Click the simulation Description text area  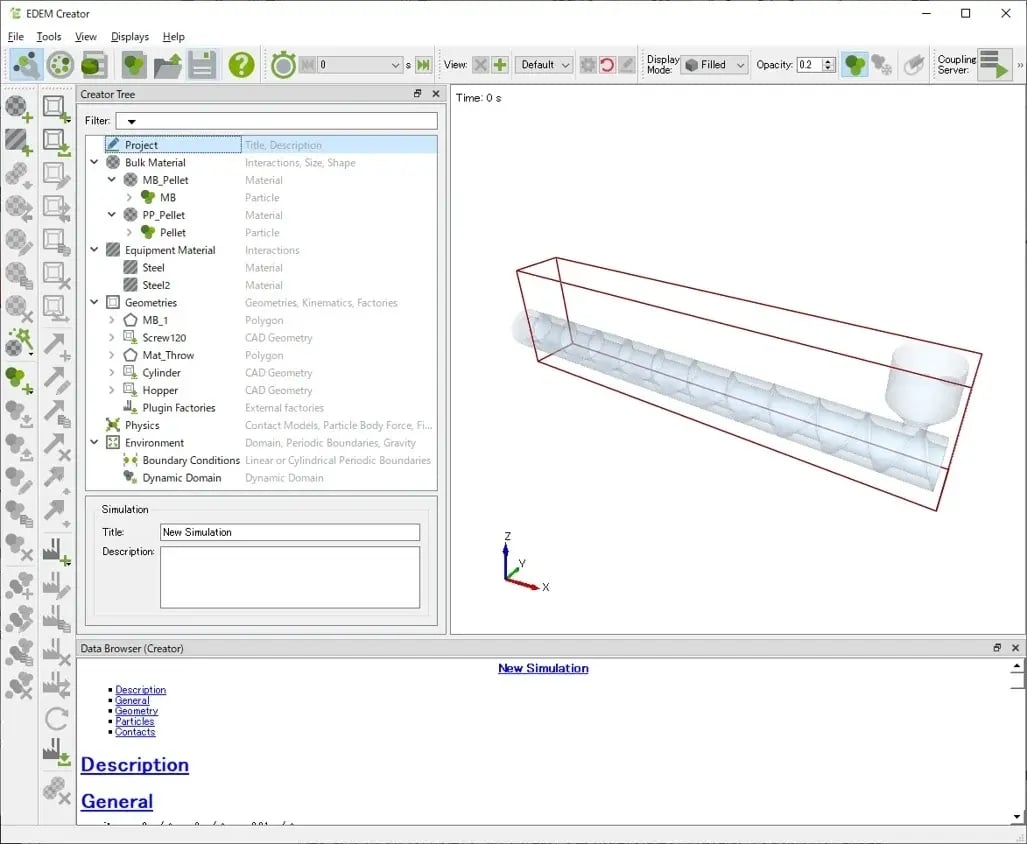pyautogui.click(x=289, y=577)
